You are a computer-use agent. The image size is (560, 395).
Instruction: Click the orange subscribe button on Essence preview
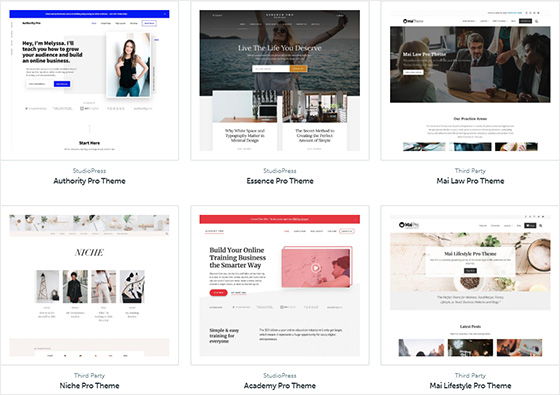tap(298, 69)
